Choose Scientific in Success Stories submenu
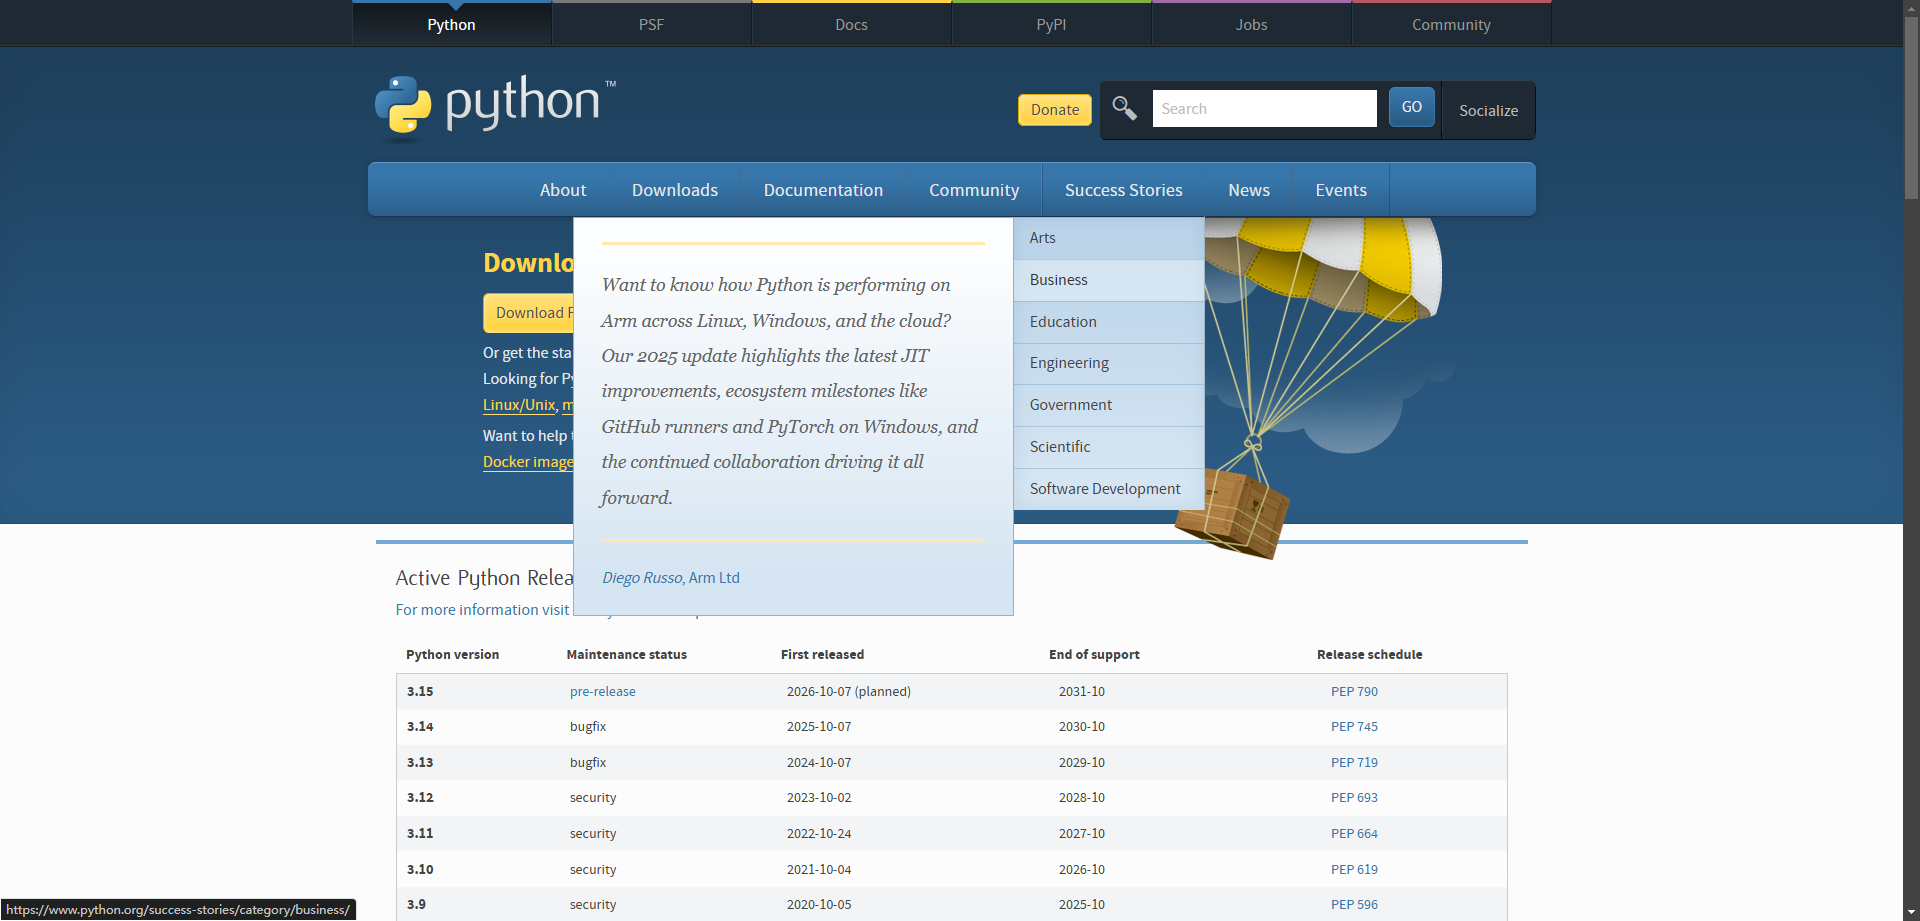The width and height of the screenshot is (1920, 921). (x=1109, y=447)
